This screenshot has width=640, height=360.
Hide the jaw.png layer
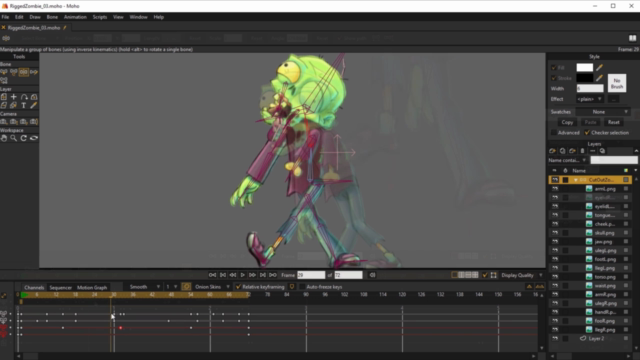point(555,242)
